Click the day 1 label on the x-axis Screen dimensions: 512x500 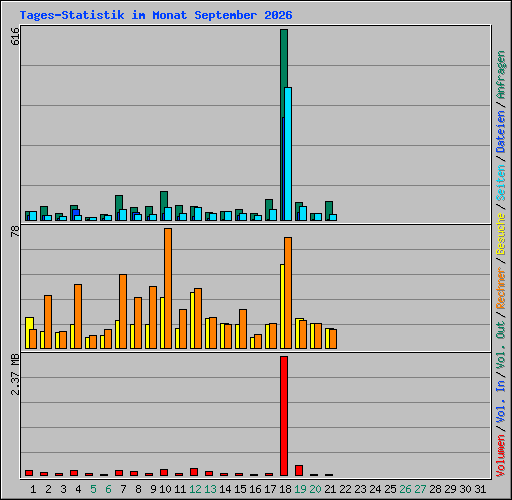click(33, 489)
